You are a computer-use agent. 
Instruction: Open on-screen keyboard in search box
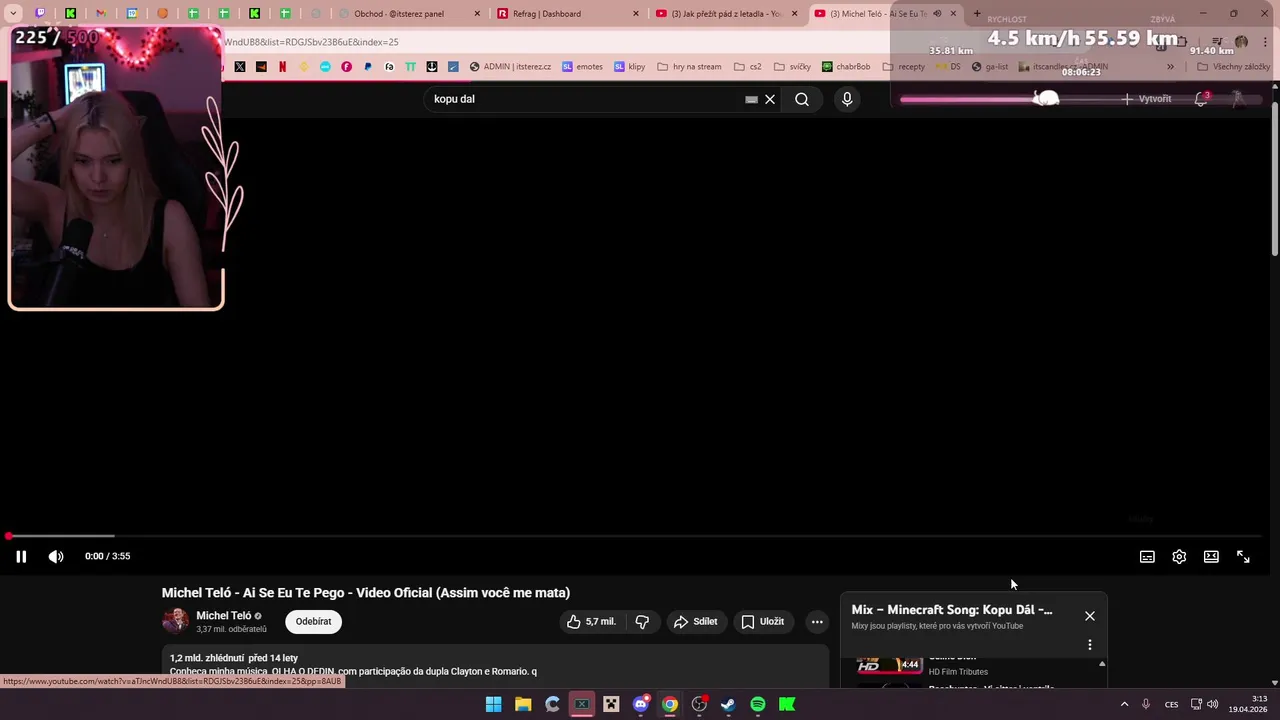(751, 99)
